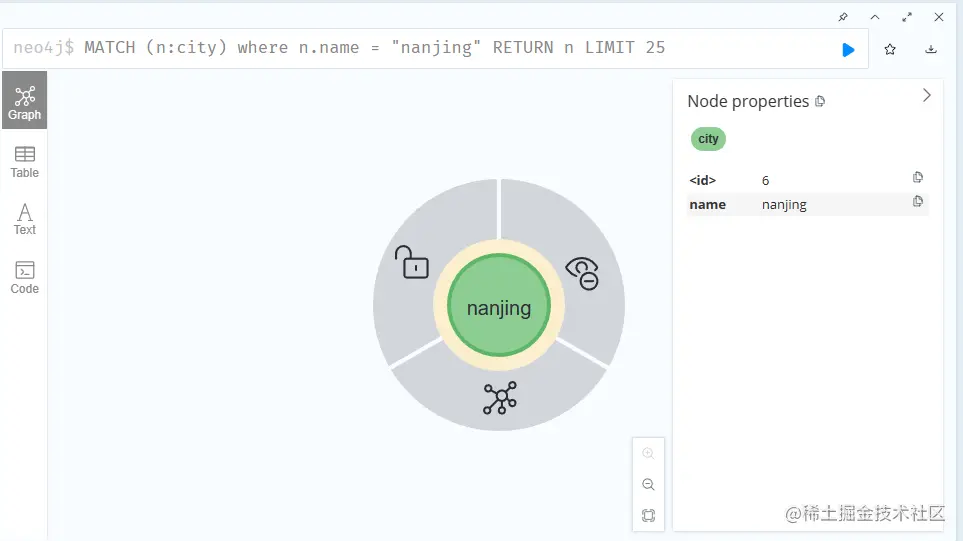Switch to Graph view

pos(25,100)
